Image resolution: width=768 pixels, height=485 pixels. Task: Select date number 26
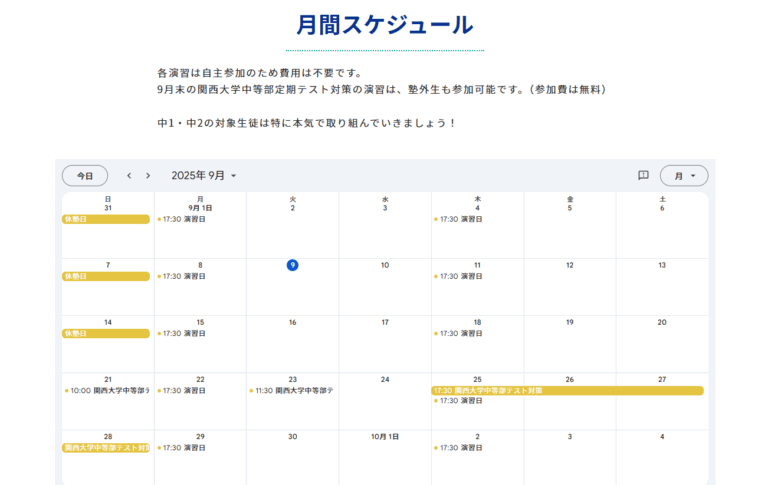pos(570,380)
